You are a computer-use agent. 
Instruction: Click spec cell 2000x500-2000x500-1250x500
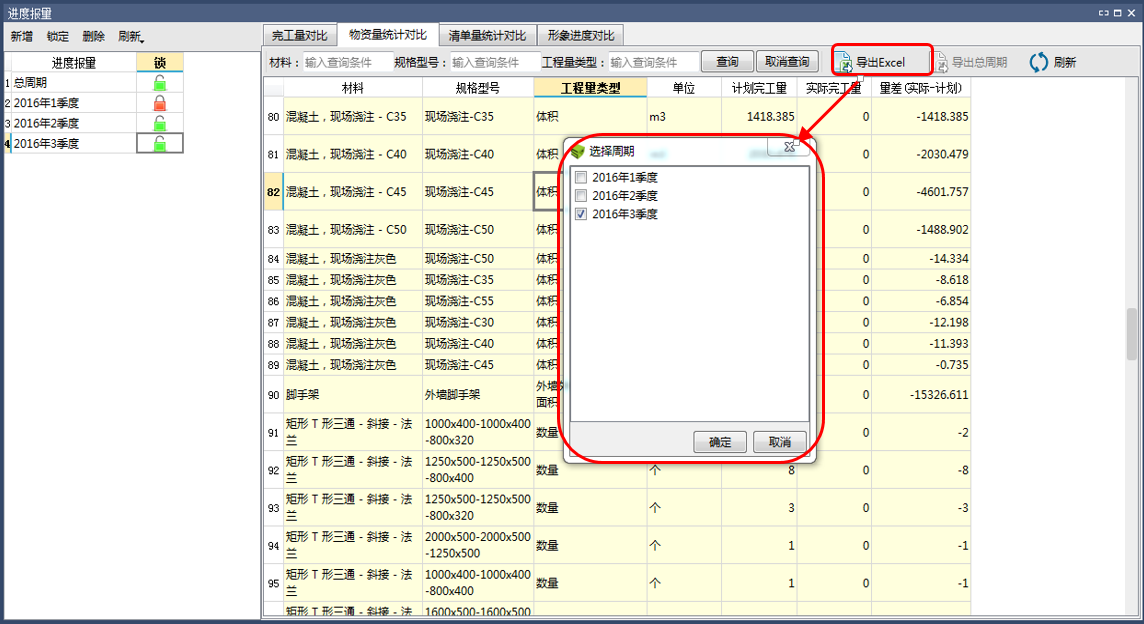tap(478, 545)
